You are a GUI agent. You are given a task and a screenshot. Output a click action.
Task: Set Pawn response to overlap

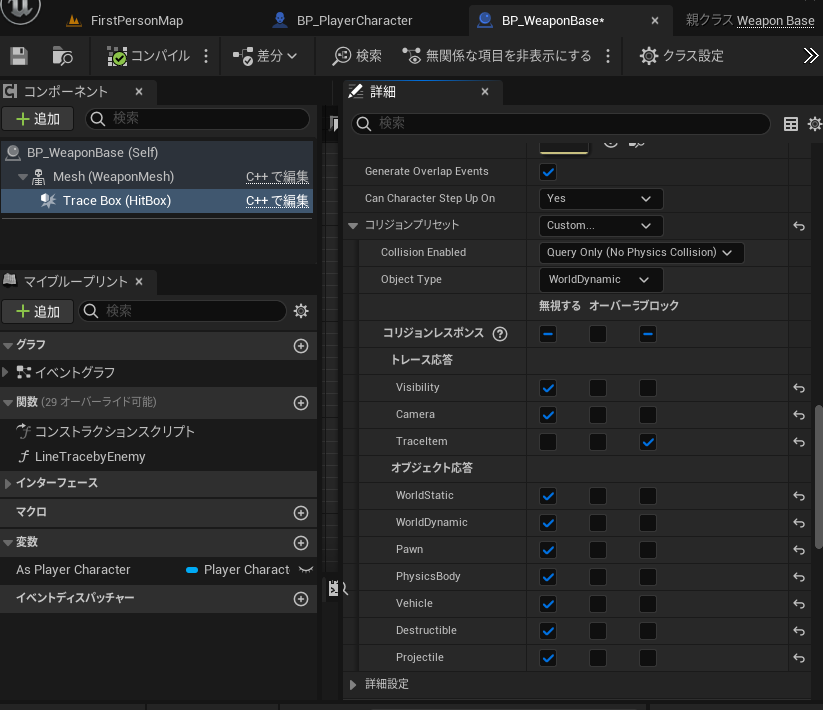point(598,550)
